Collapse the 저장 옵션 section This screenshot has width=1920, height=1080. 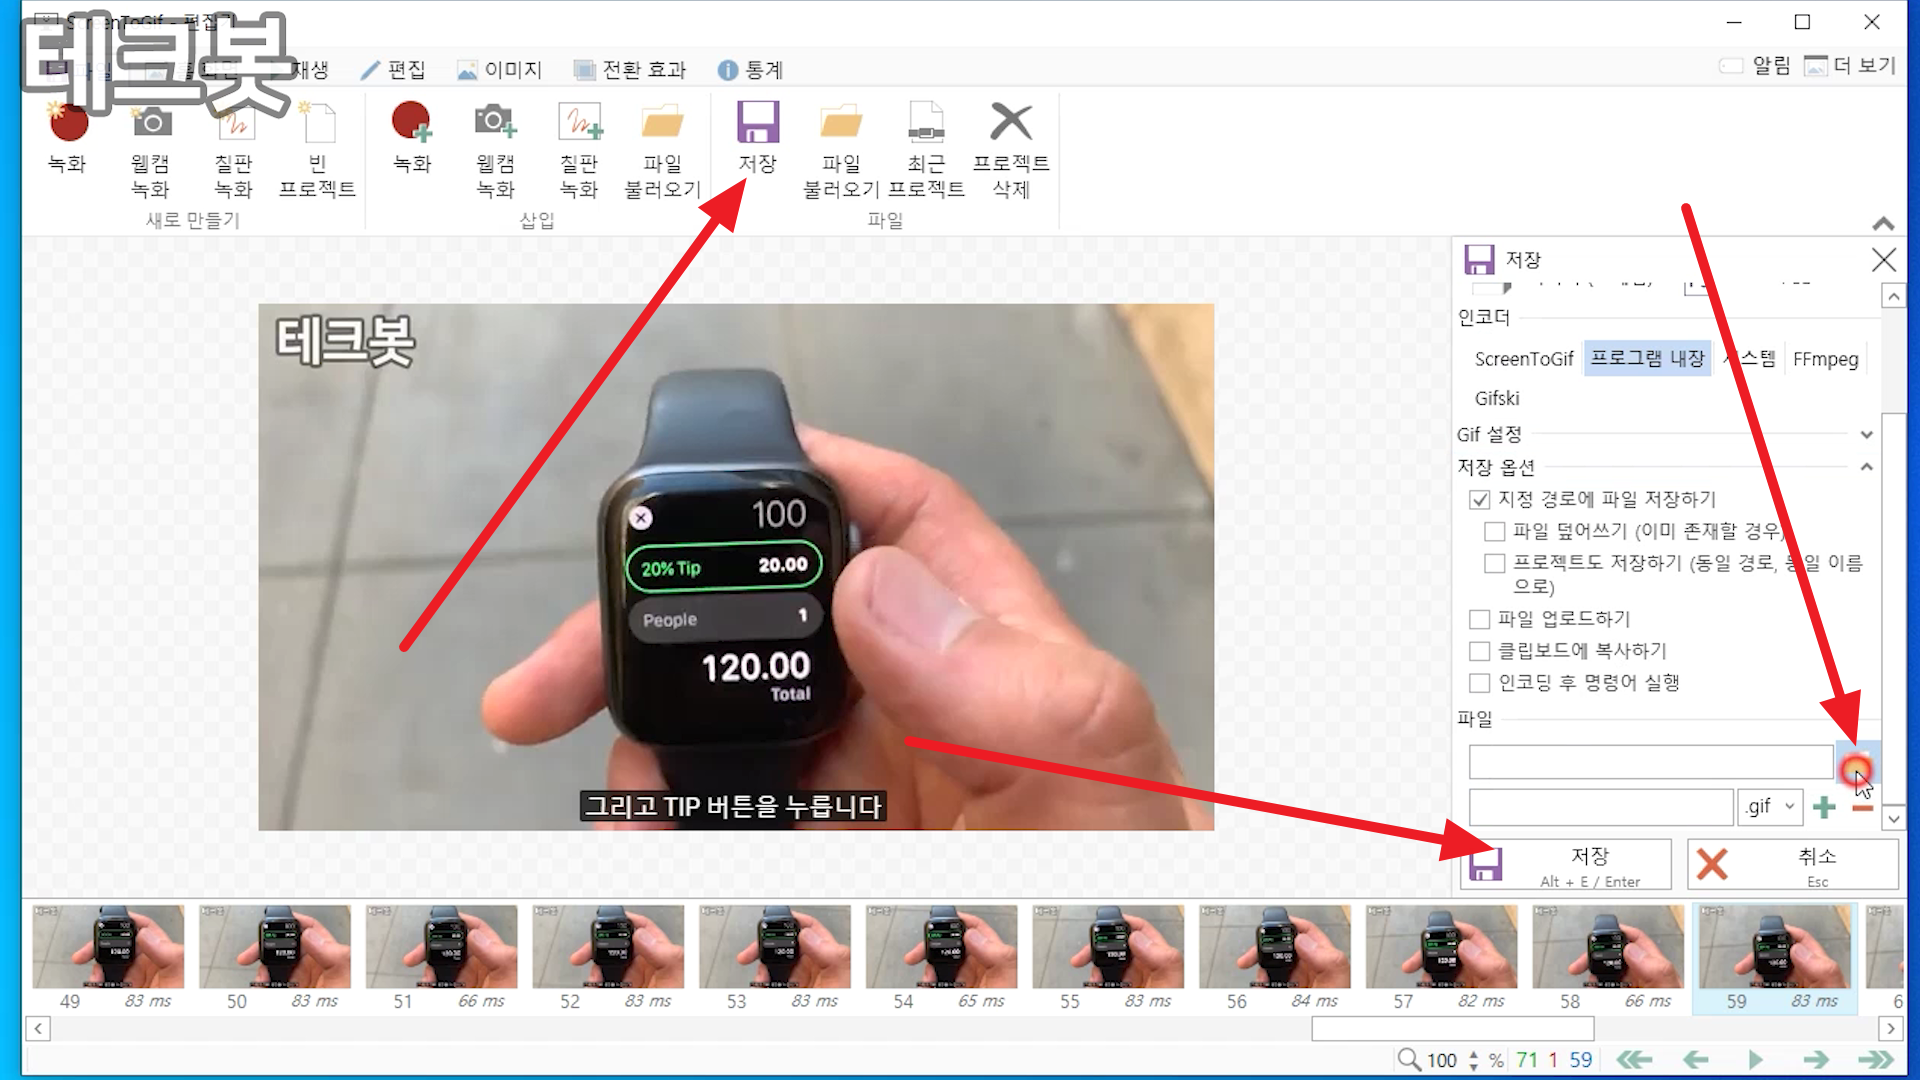tap(1865, 467)
